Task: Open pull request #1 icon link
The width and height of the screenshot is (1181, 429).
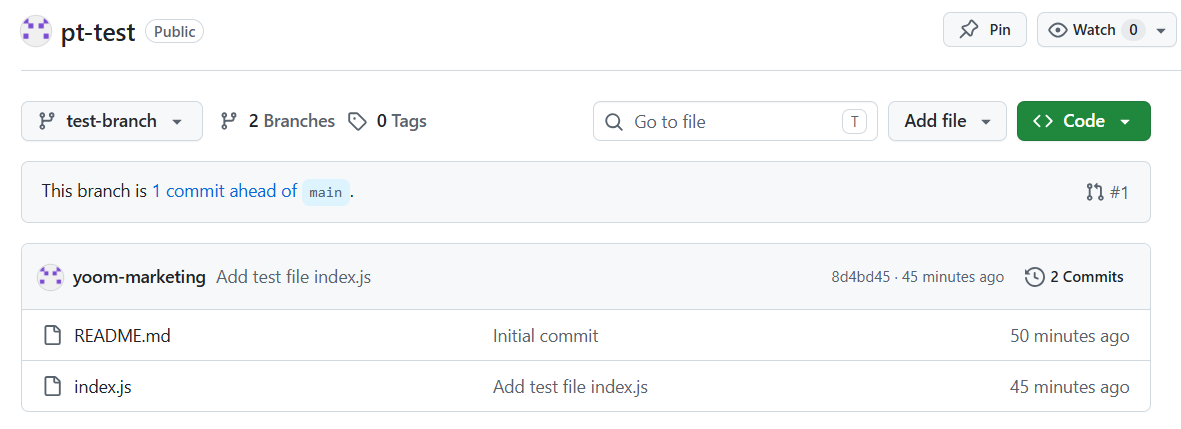Action: [x=1106, y=192]
